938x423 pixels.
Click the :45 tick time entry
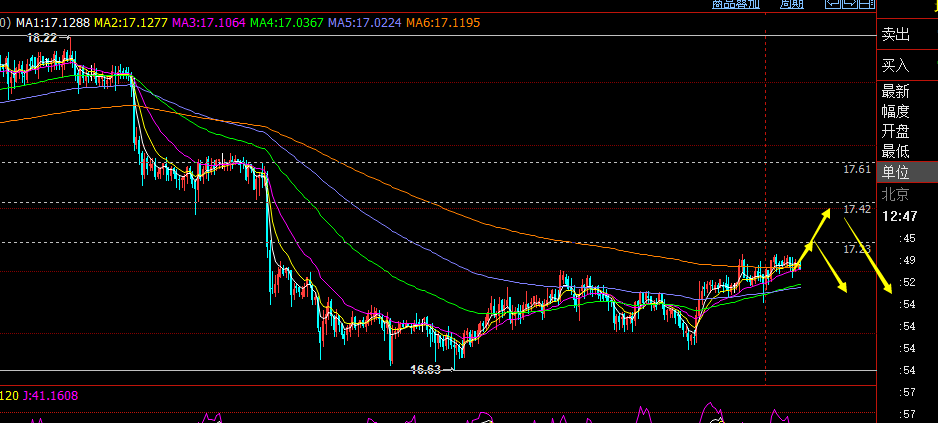(x=907, y=238)
